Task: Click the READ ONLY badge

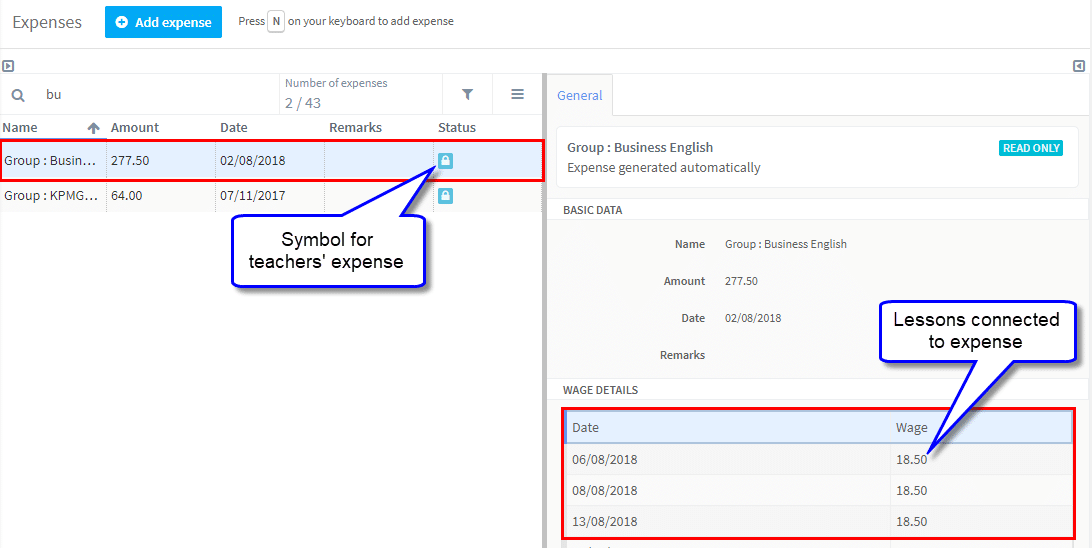Action: pyautogui.click(x=1031, y=148)
